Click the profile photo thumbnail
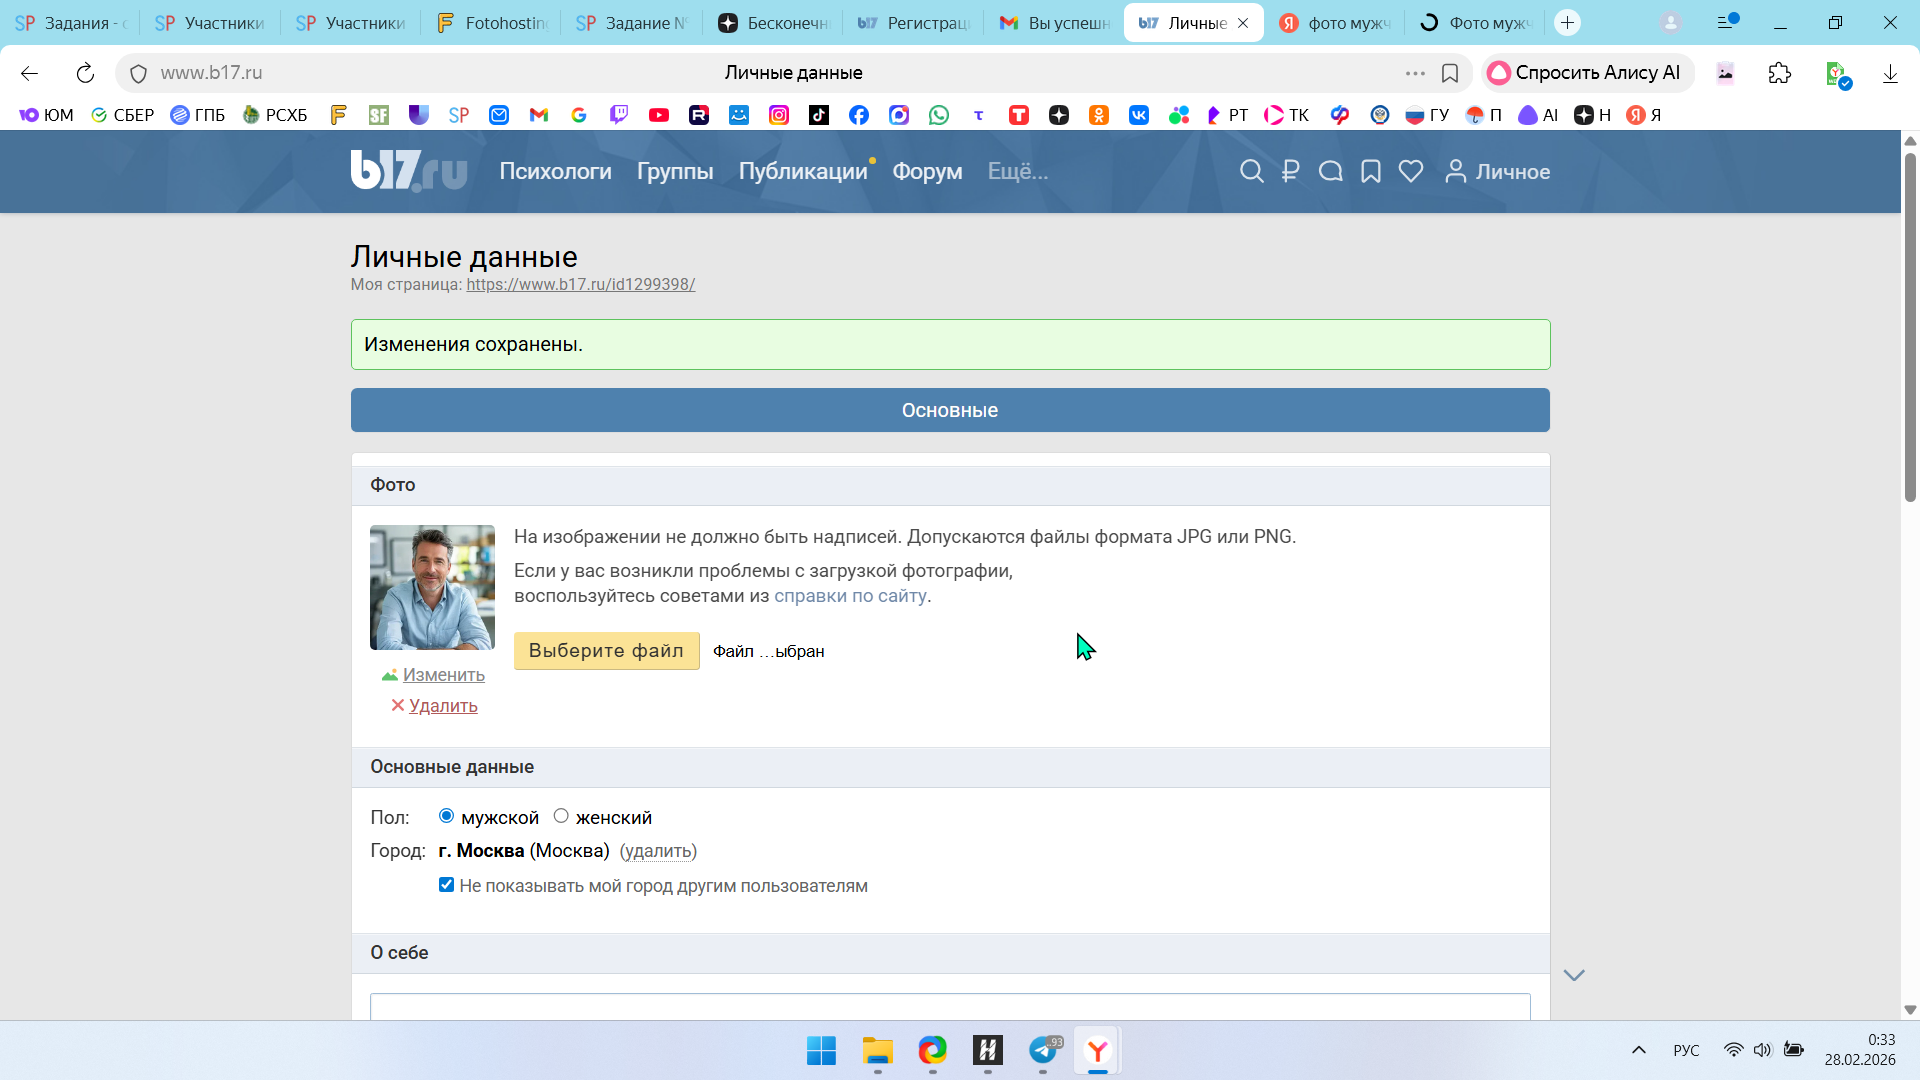This screenshot has height=1080, width=1920. (x=432, y=588)
